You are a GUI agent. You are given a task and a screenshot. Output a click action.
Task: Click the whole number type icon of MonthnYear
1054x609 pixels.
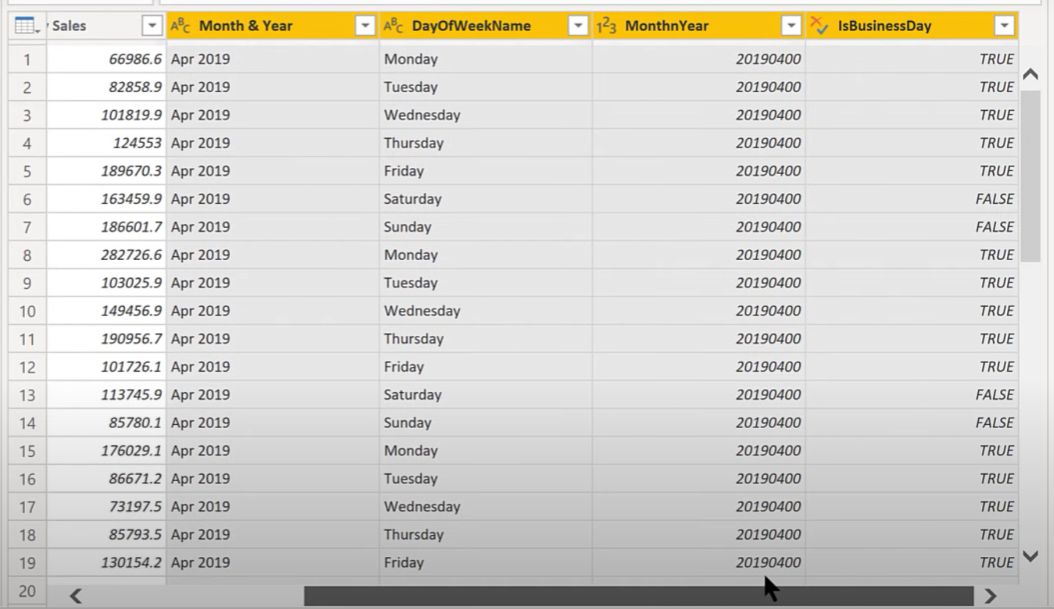pyautogui.click(x=606, y=26)
